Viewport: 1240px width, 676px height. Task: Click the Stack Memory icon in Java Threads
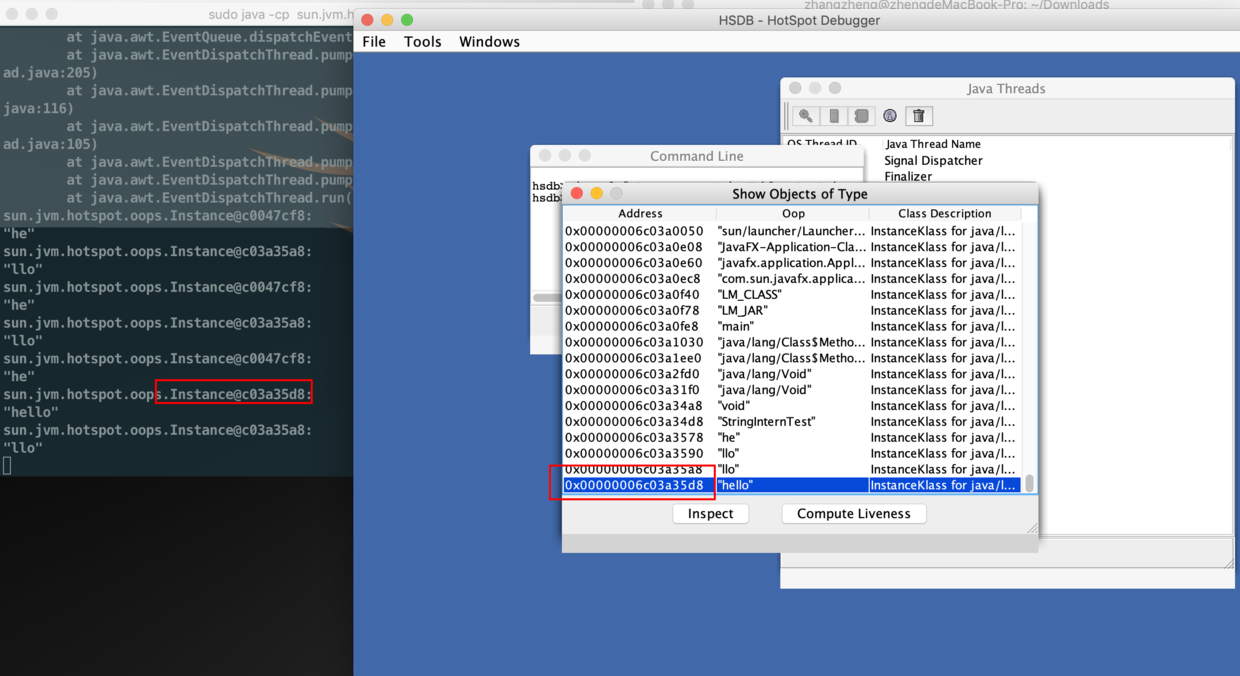click(x=834, y=116)
